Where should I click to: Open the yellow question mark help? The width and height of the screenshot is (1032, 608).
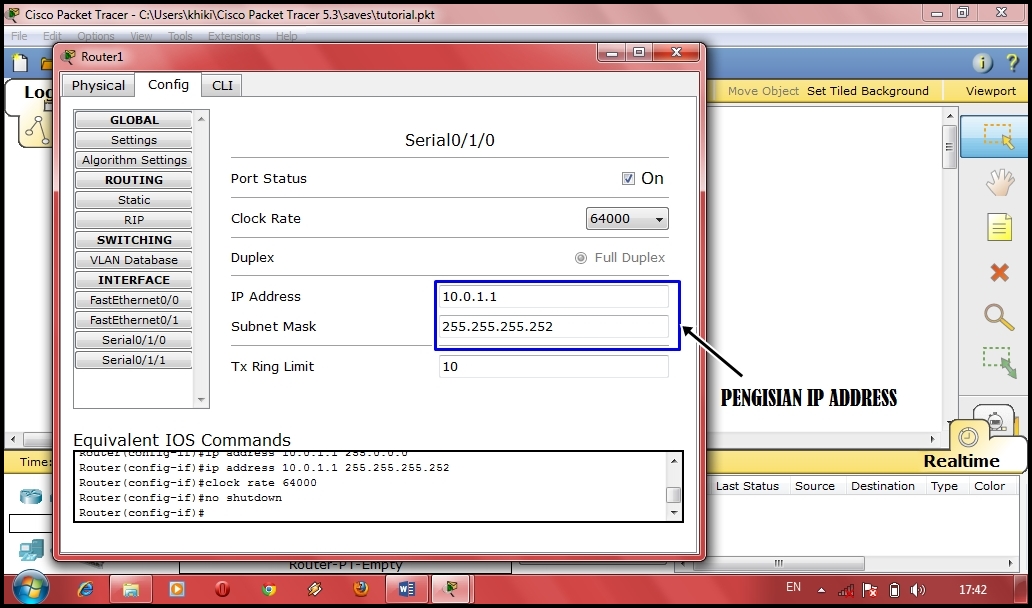point(1013,63)
